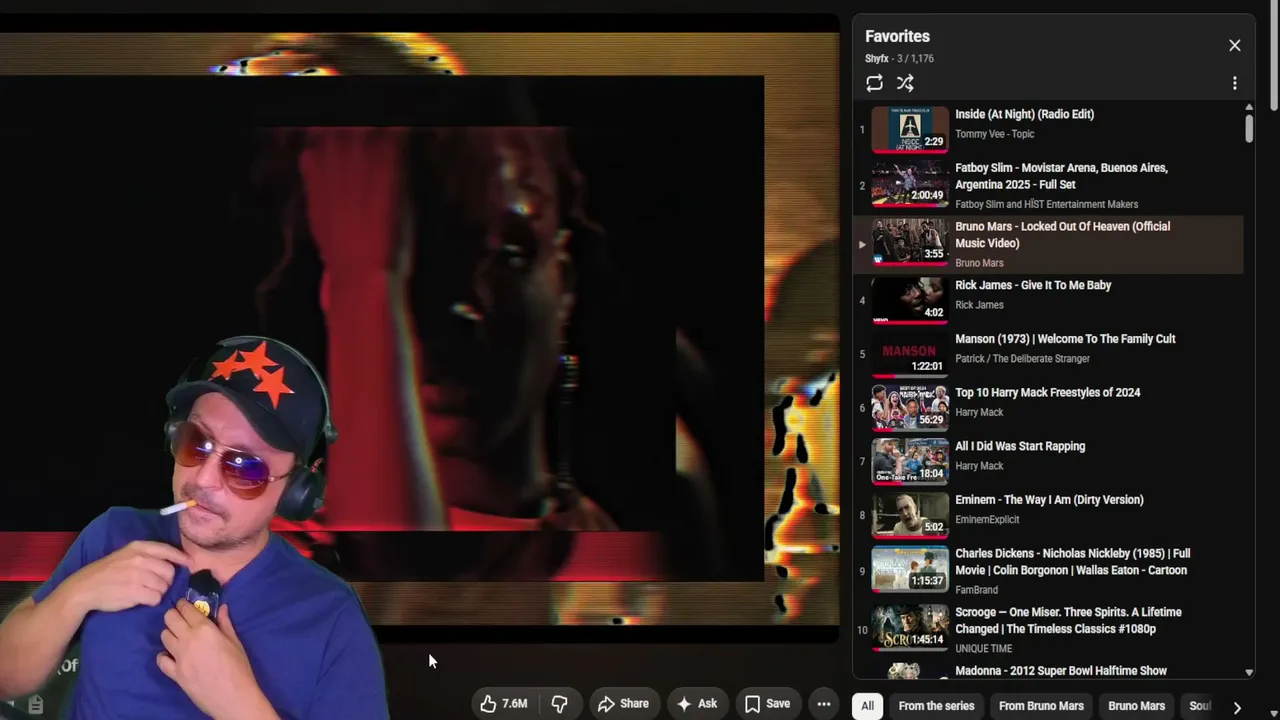Image resolution: width=1280 pixels, height=720 pixels.
Task: Toggle shuffle for the Favorites playlist
Action: click(905, 83)
